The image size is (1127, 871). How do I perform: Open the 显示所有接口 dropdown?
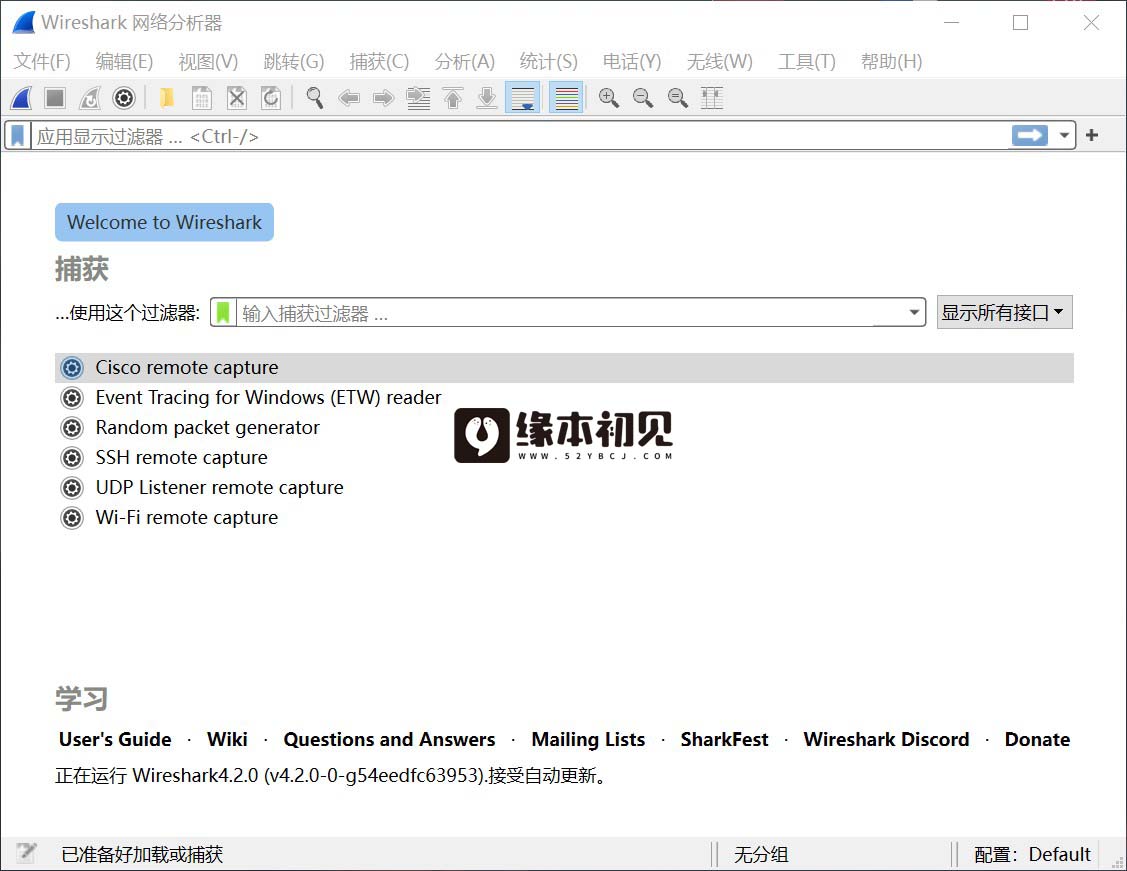point(1004,312)
